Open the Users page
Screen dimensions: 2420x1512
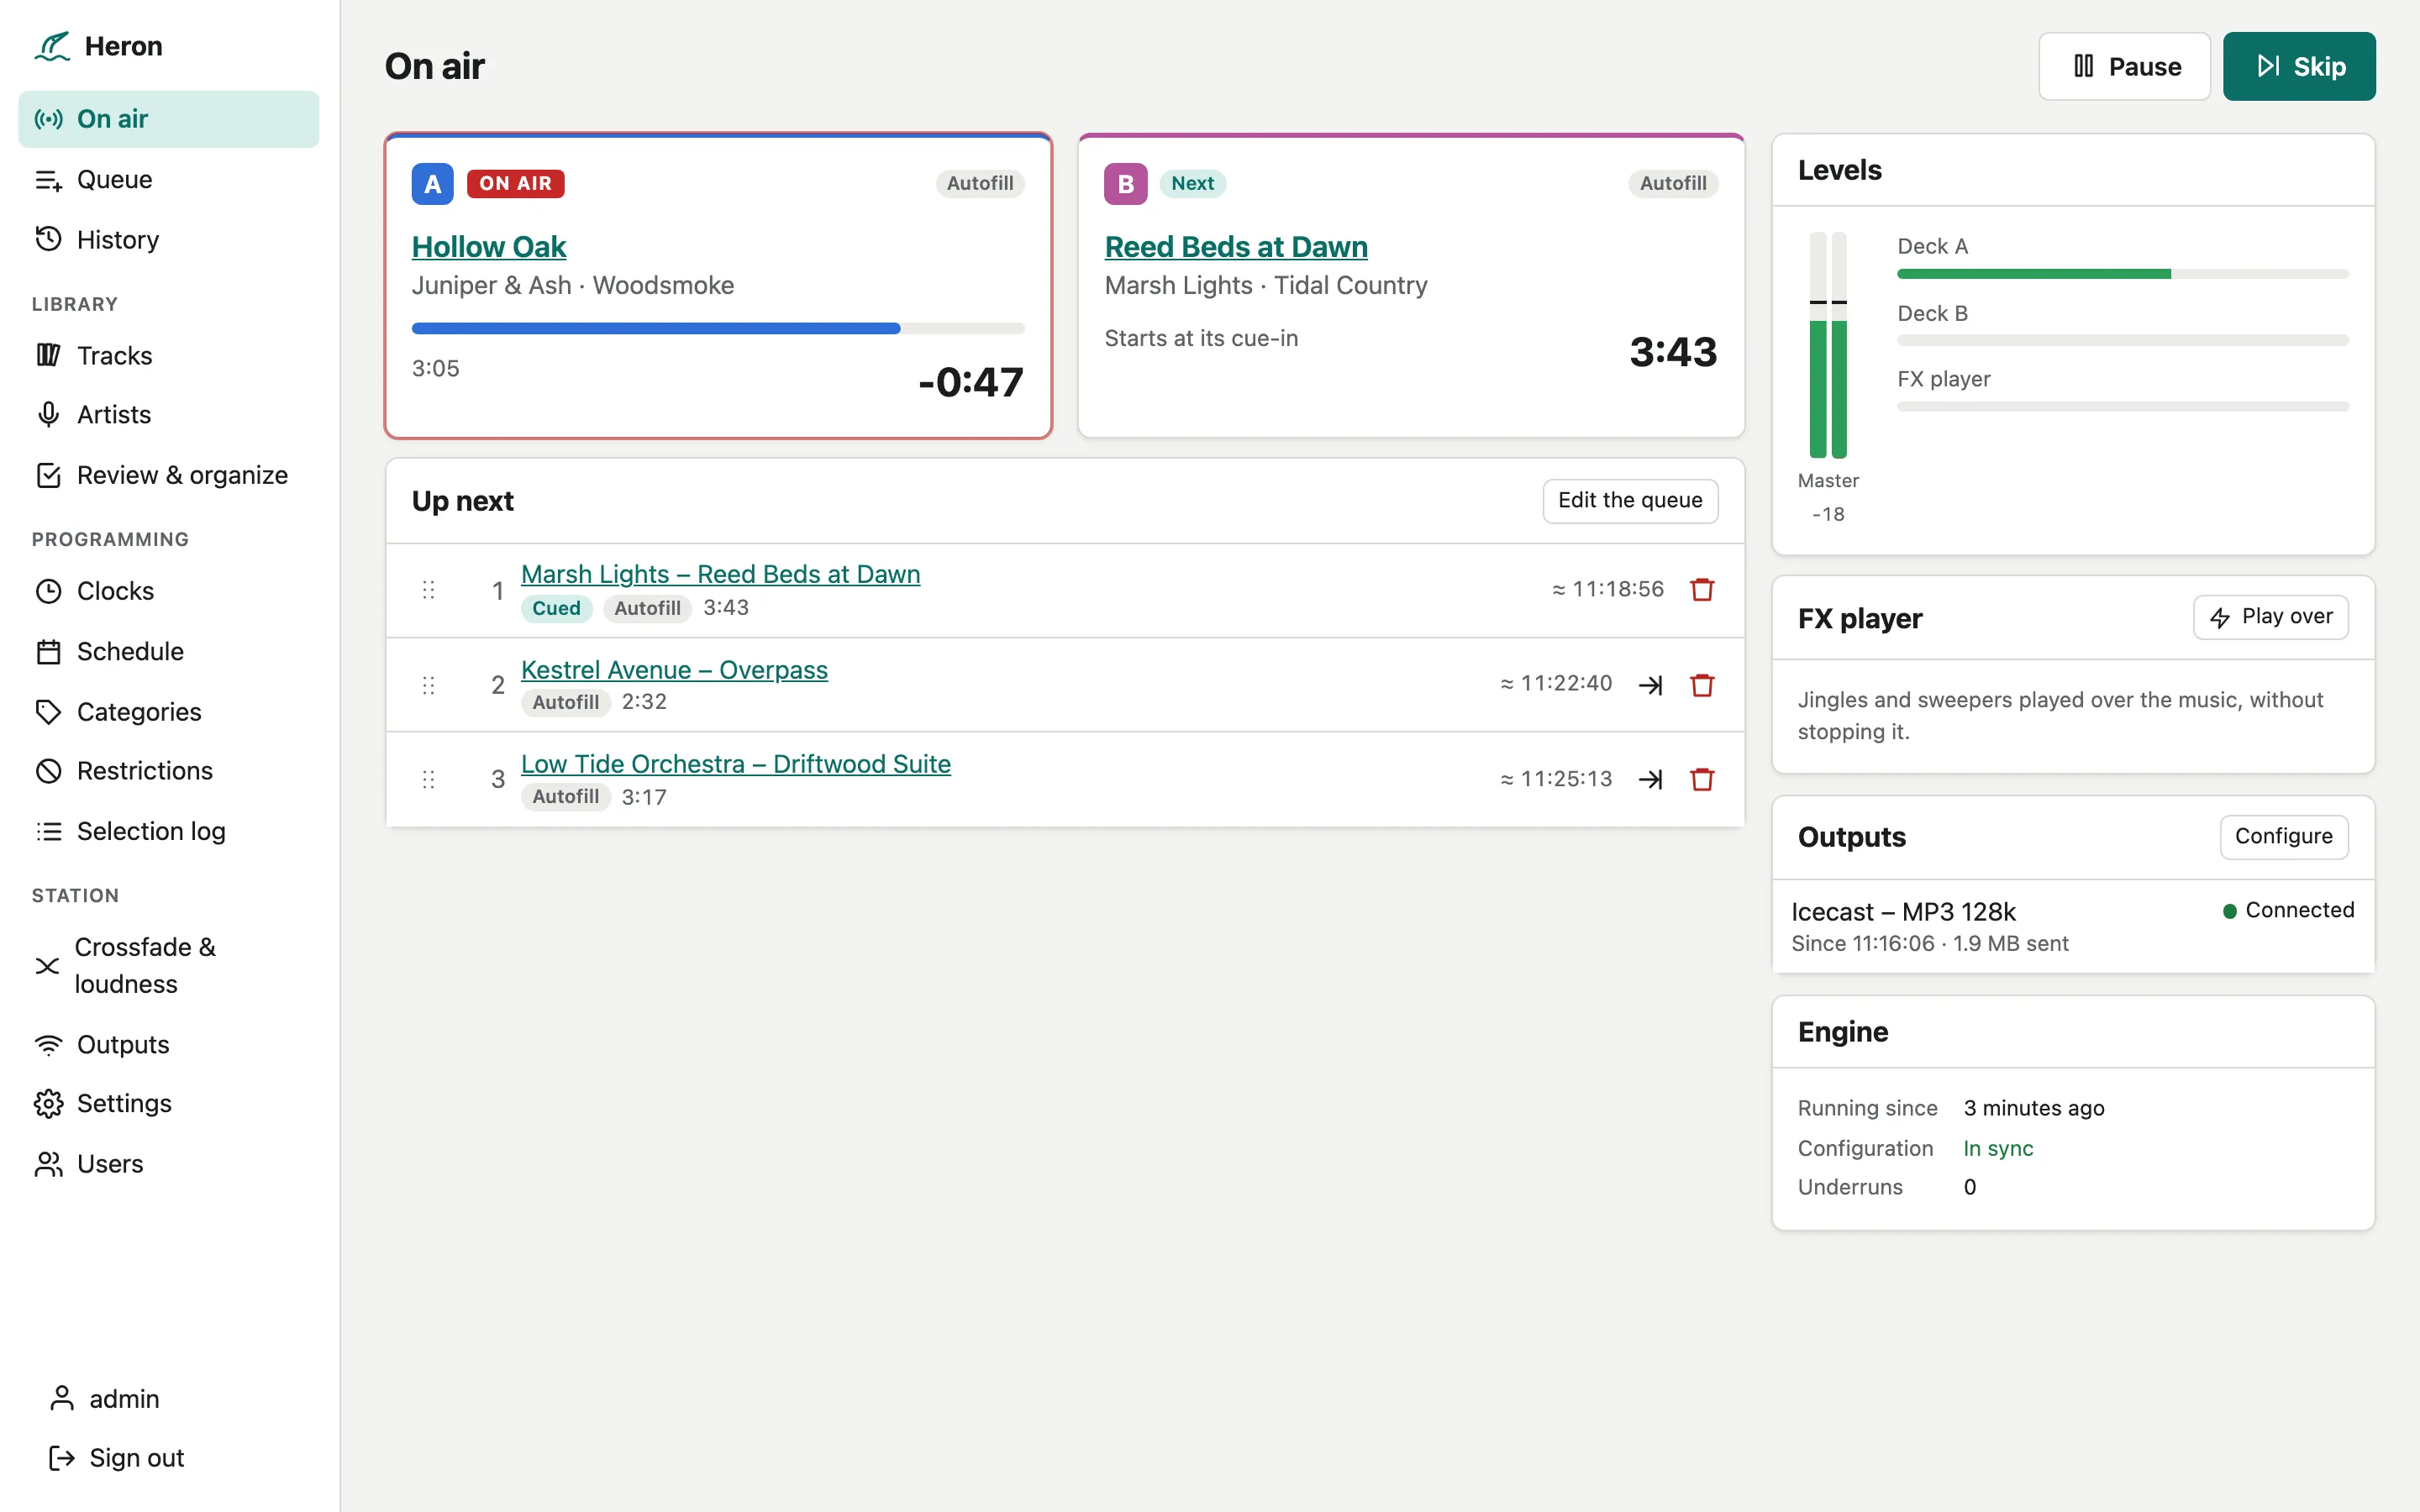tap(168, 1164)
